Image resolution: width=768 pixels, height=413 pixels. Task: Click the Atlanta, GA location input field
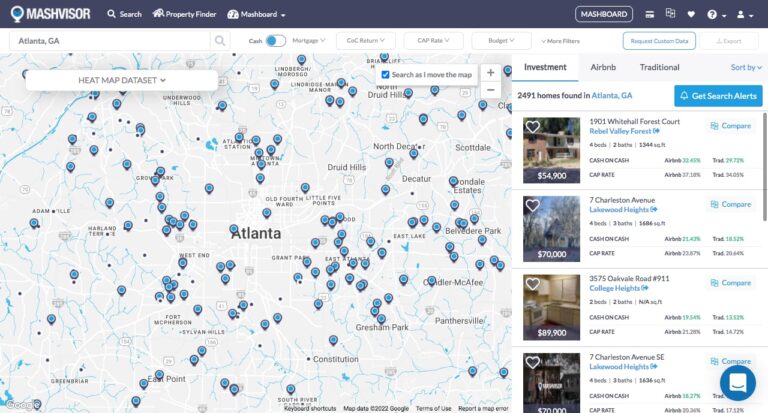coord(110,41)
